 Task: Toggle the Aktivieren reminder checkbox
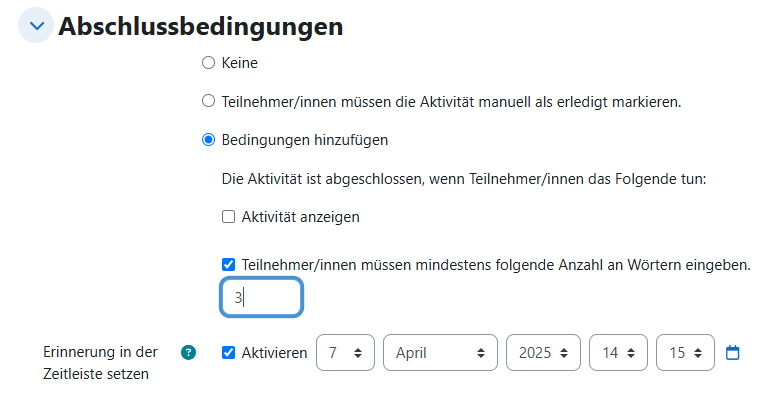click(228, 353)
